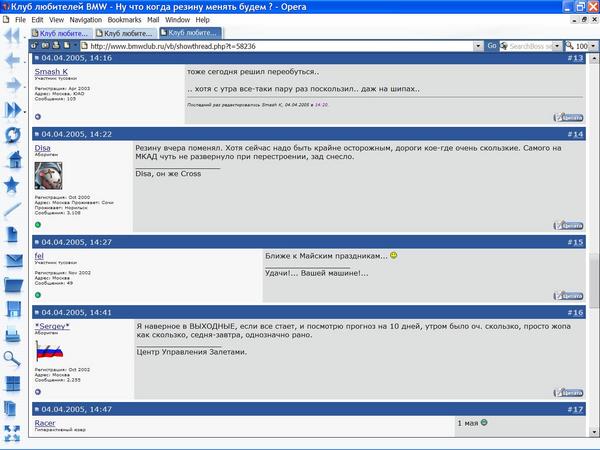Save page with the floppy disk icon
The width and height of the screenshot is (600, 450).
tap(13, 310)
